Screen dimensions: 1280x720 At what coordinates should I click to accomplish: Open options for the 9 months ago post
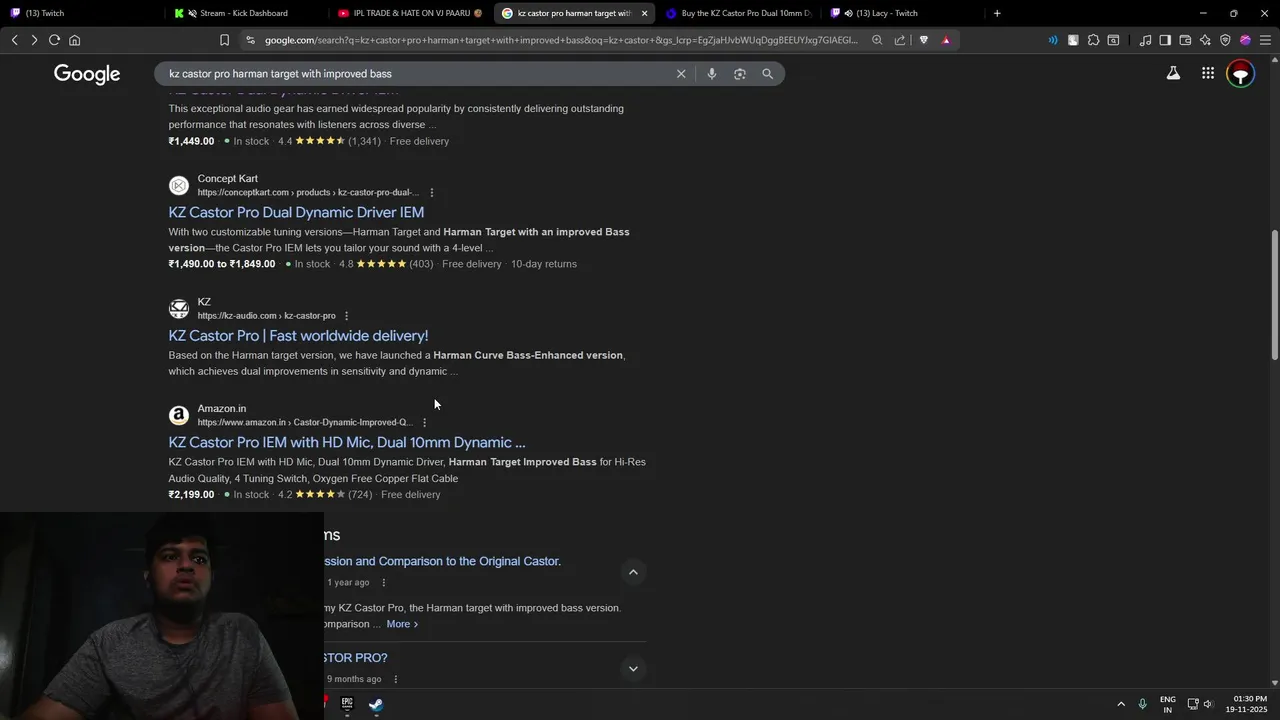point(395,679)
